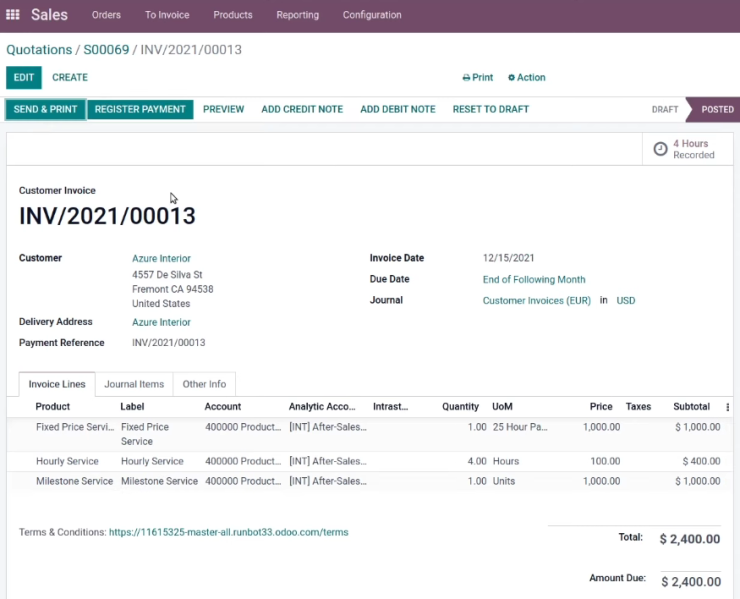Image resolution: width=740 pixels, height=599 pixels.
Task: Click REGISTER PAYMENT button
Action: click(140, 110)
